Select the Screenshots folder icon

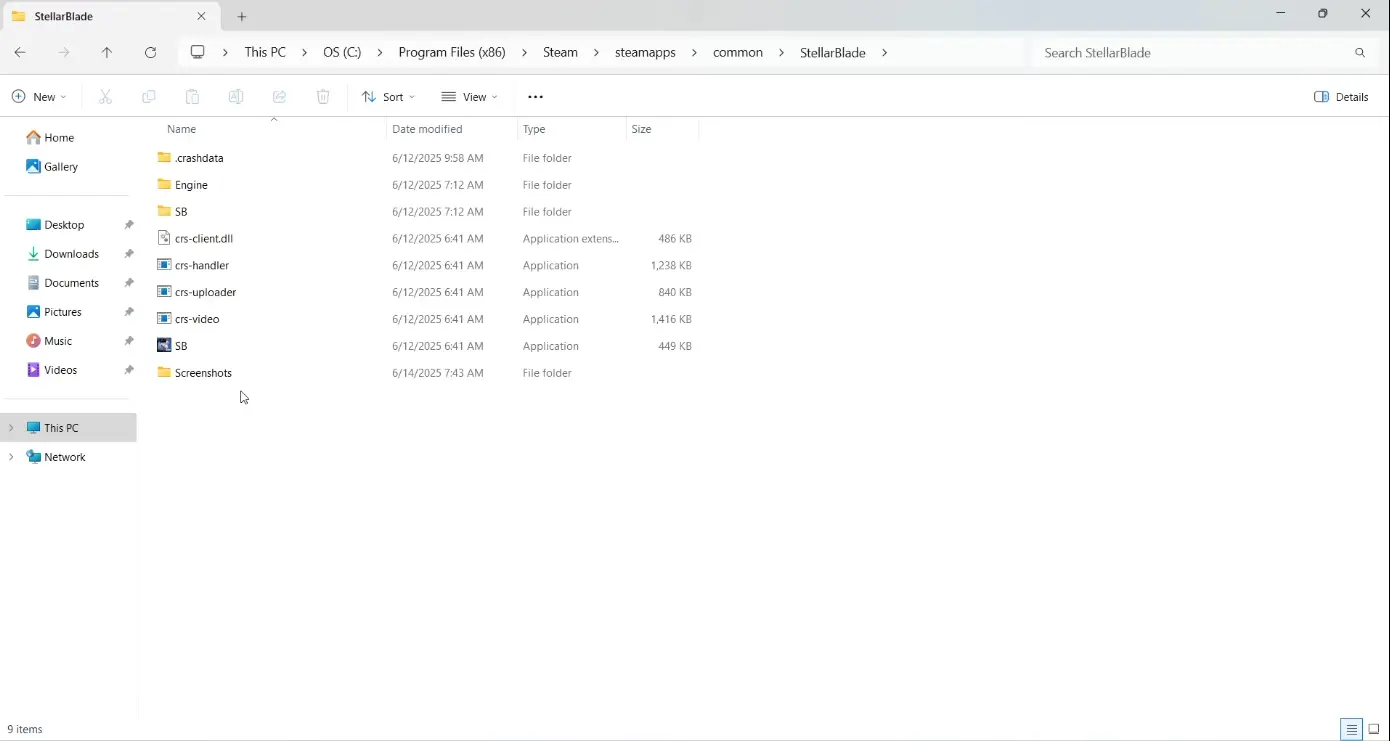(164, 373)
